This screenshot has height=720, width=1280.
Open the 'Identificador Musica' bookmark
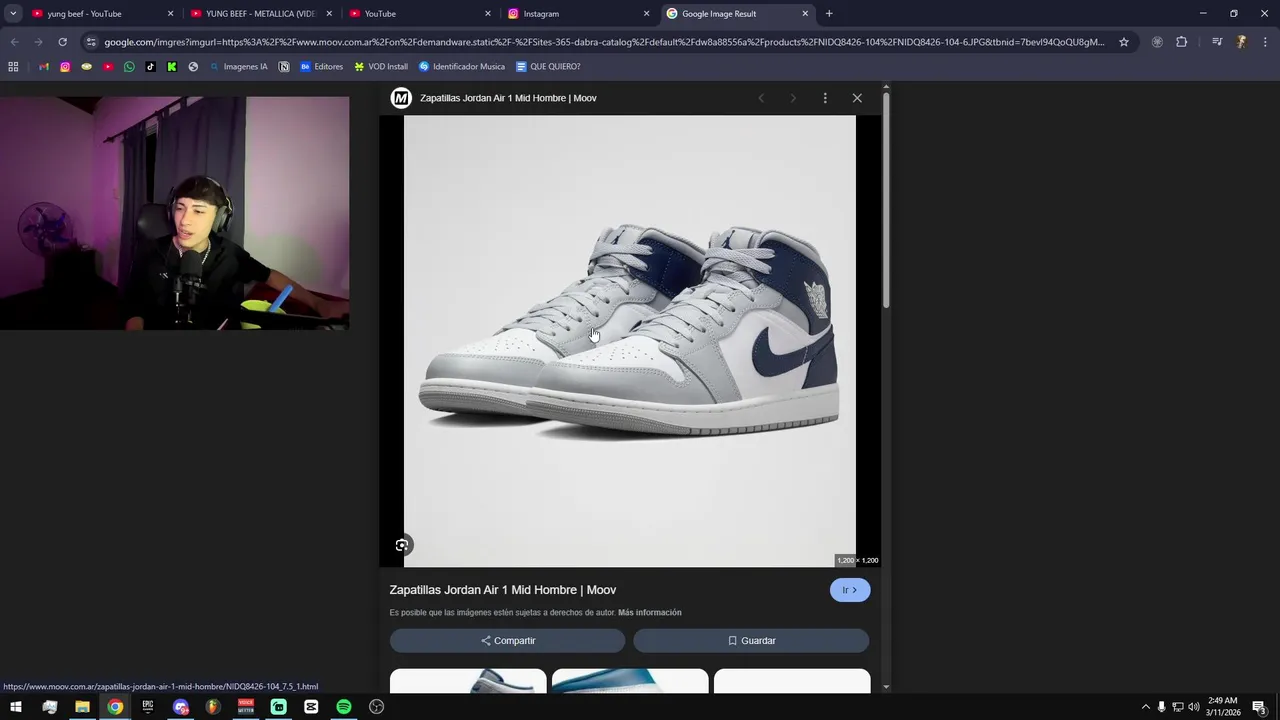tap(462, 67)
